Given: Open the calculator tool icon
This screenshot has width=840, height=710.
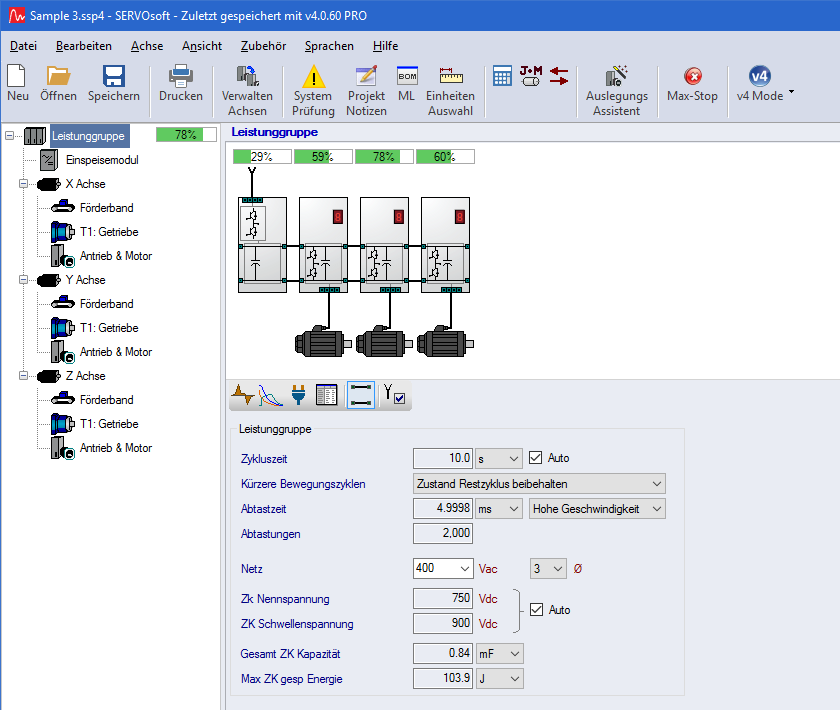Looking at the screenshot, I should tap(502, 76).
